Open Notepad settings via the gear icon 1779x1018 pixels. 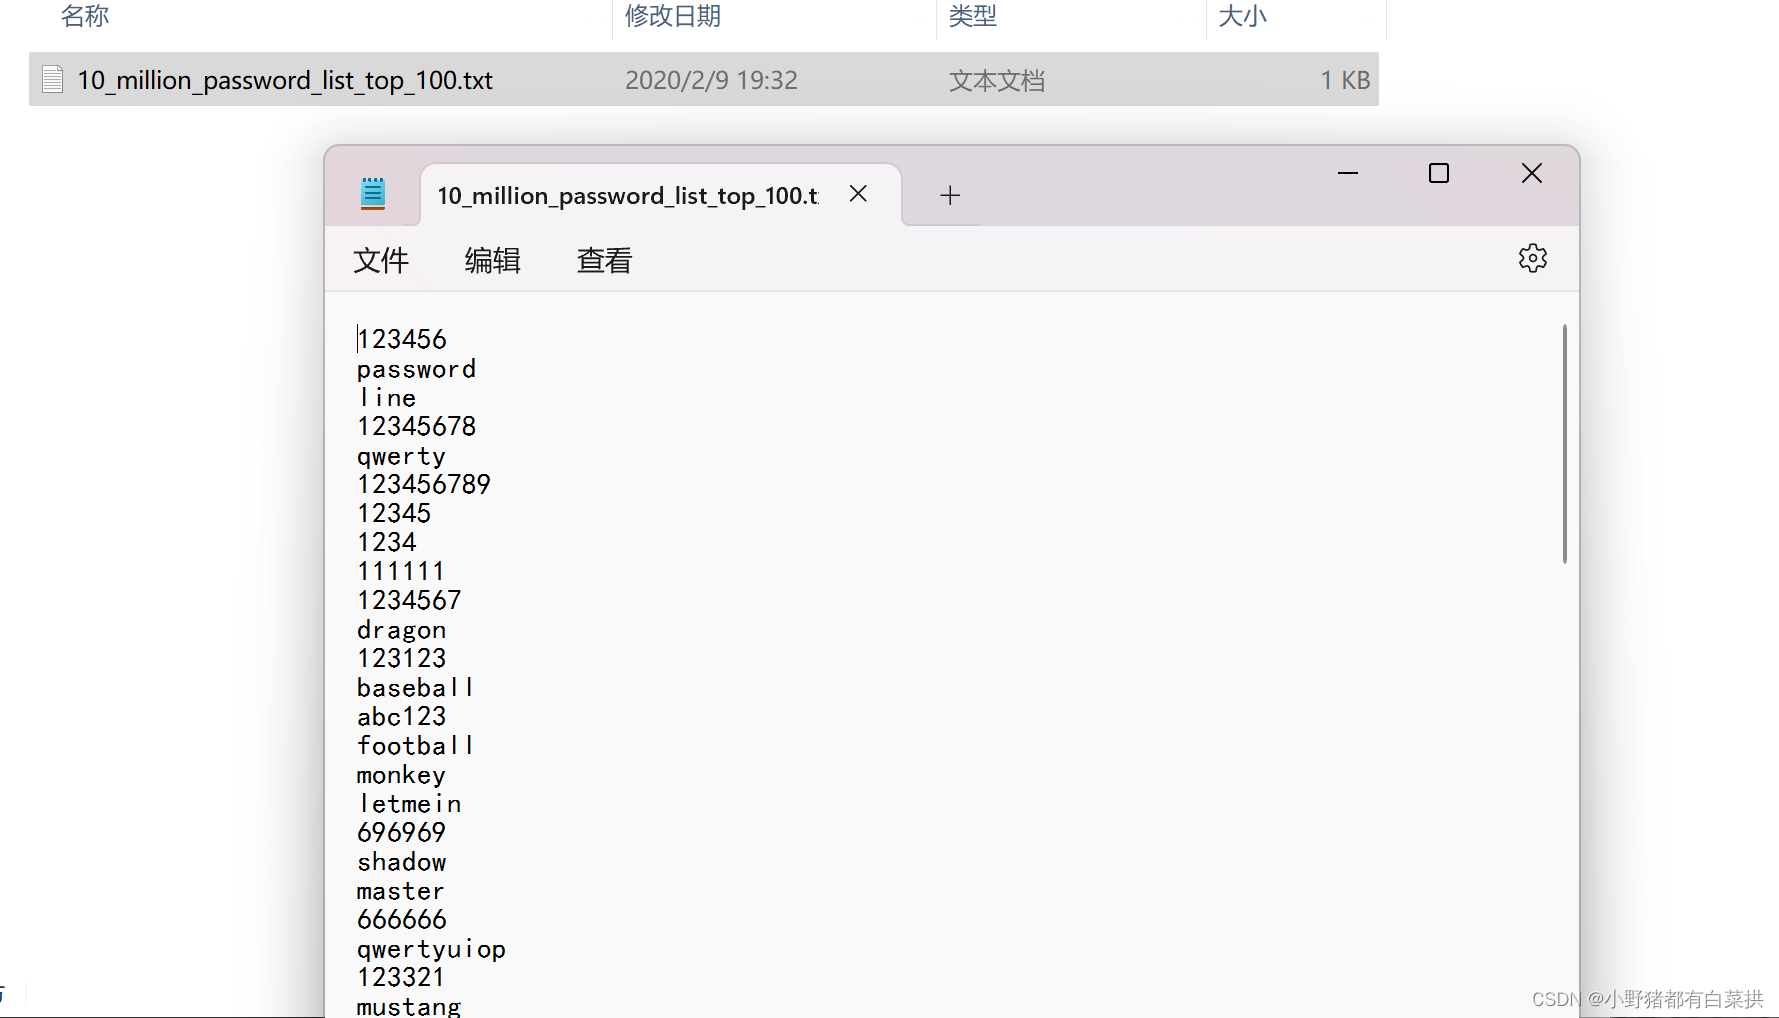tap(1532, 258)
